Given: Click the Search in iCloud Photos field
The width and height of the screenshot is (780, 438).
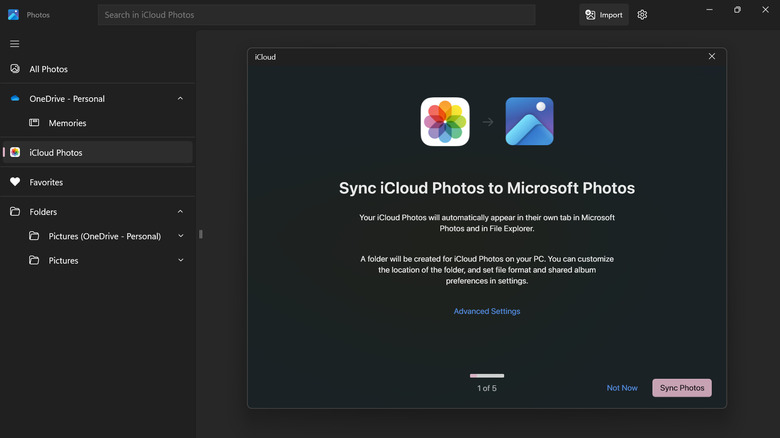Looking at the screenshot, I should tap(316, 15).
